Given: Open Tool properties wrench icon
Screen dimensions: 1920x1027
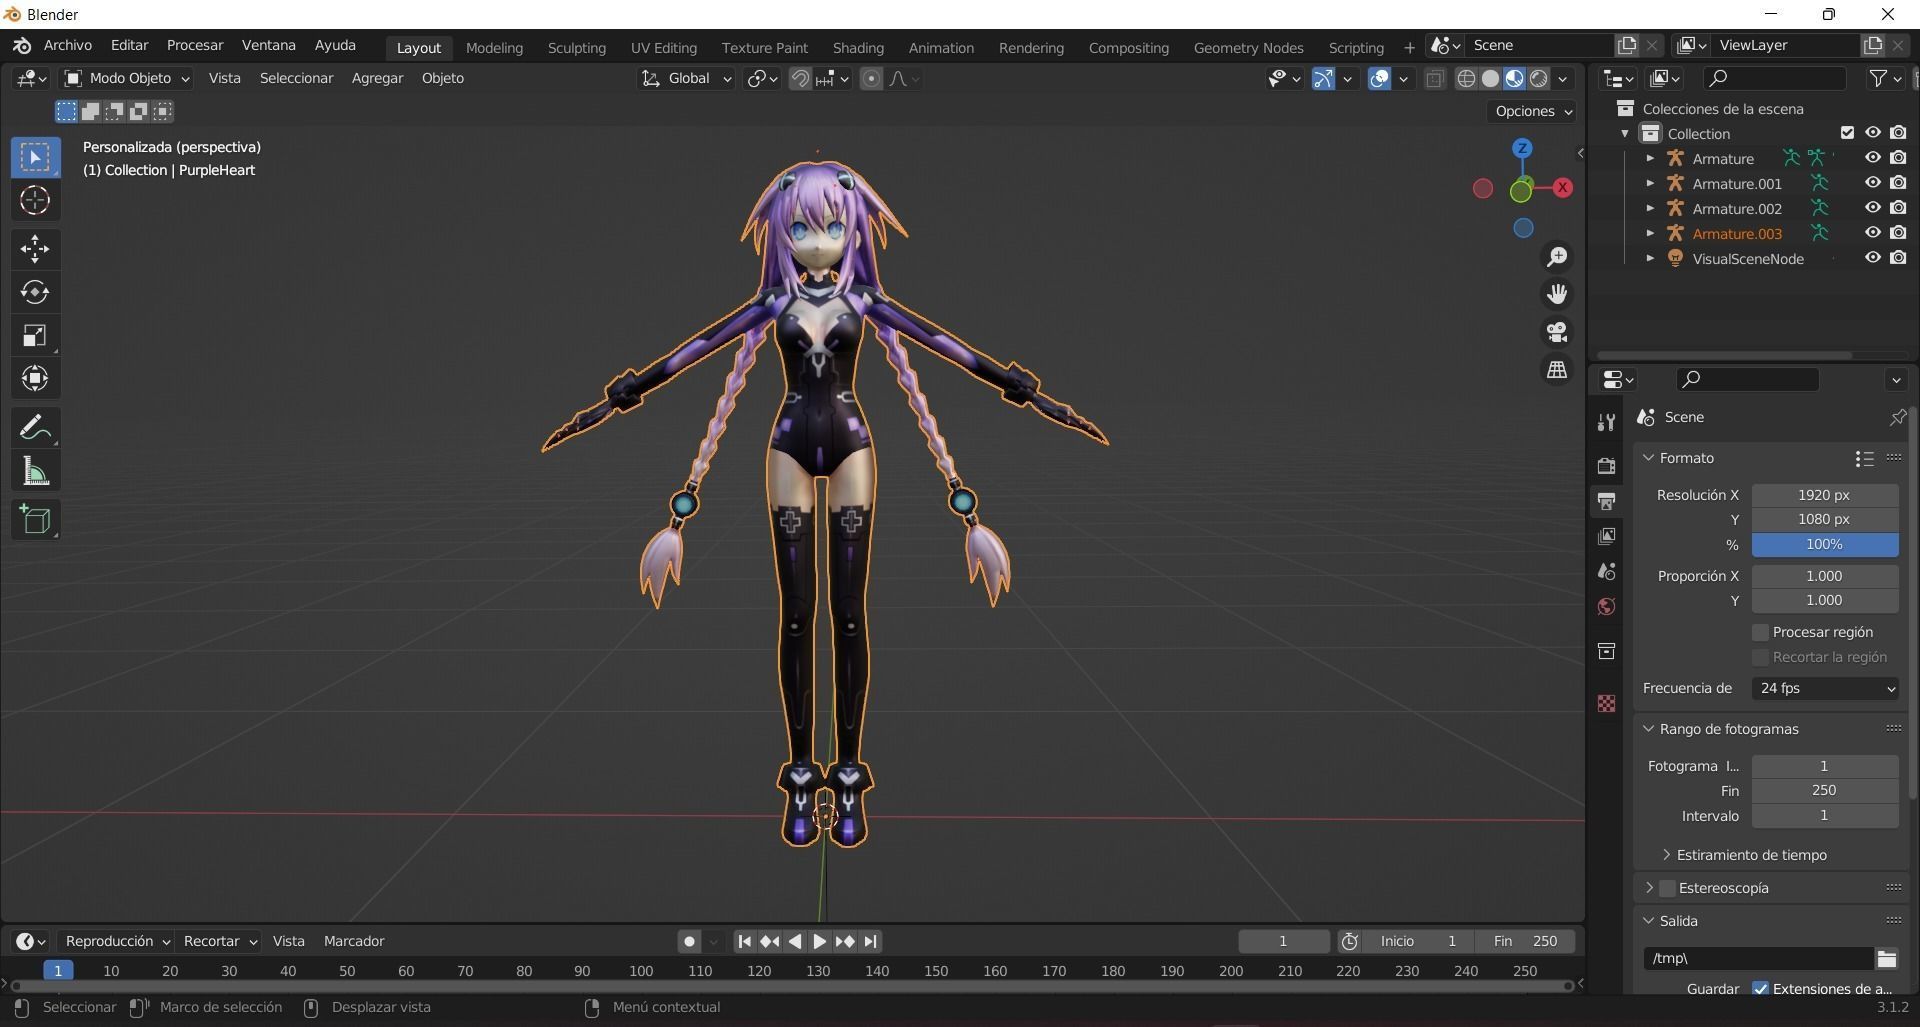Looking at the screenshot, I should pos(1606,422).
